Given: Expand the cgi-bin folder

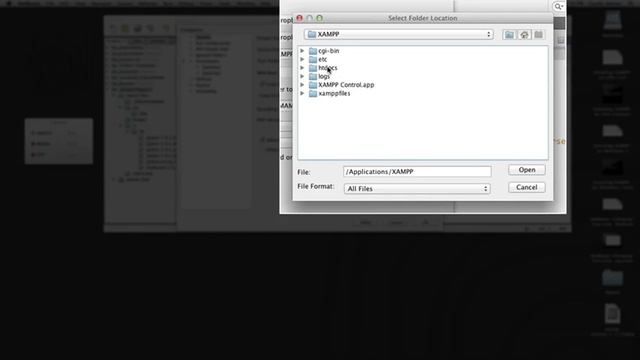Looking at the screenshot, I should pos(302,51).
